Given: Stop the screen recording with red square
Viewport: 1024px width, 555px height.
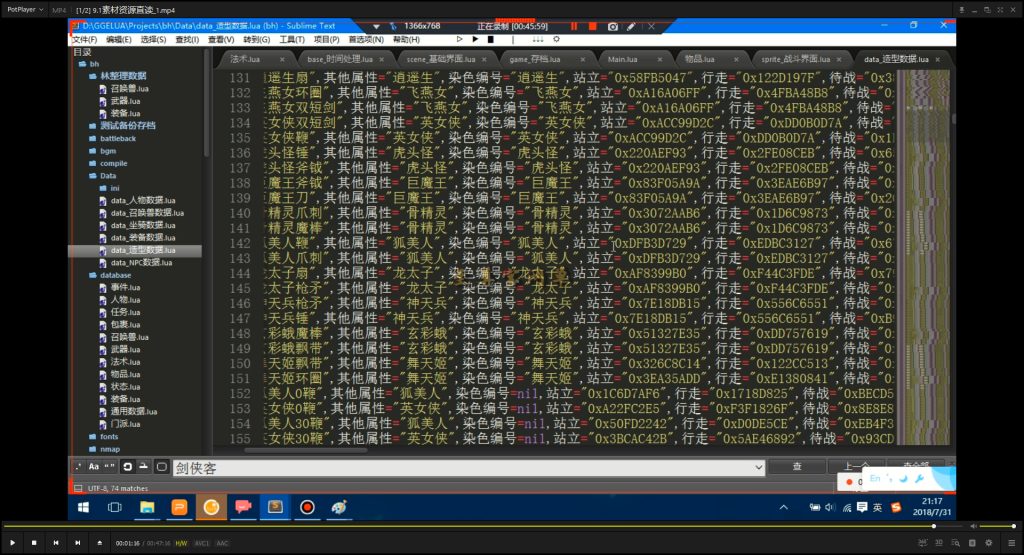Looking at the screenshot, I should pyautogui.click(x=592, y=27).
